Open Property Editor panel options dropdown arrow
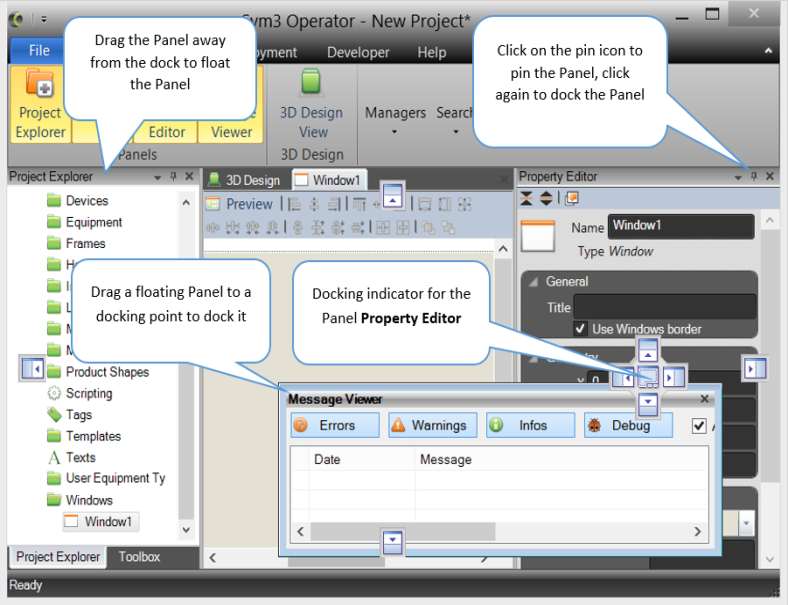The image size is (788, 605). tap(738, 177)
